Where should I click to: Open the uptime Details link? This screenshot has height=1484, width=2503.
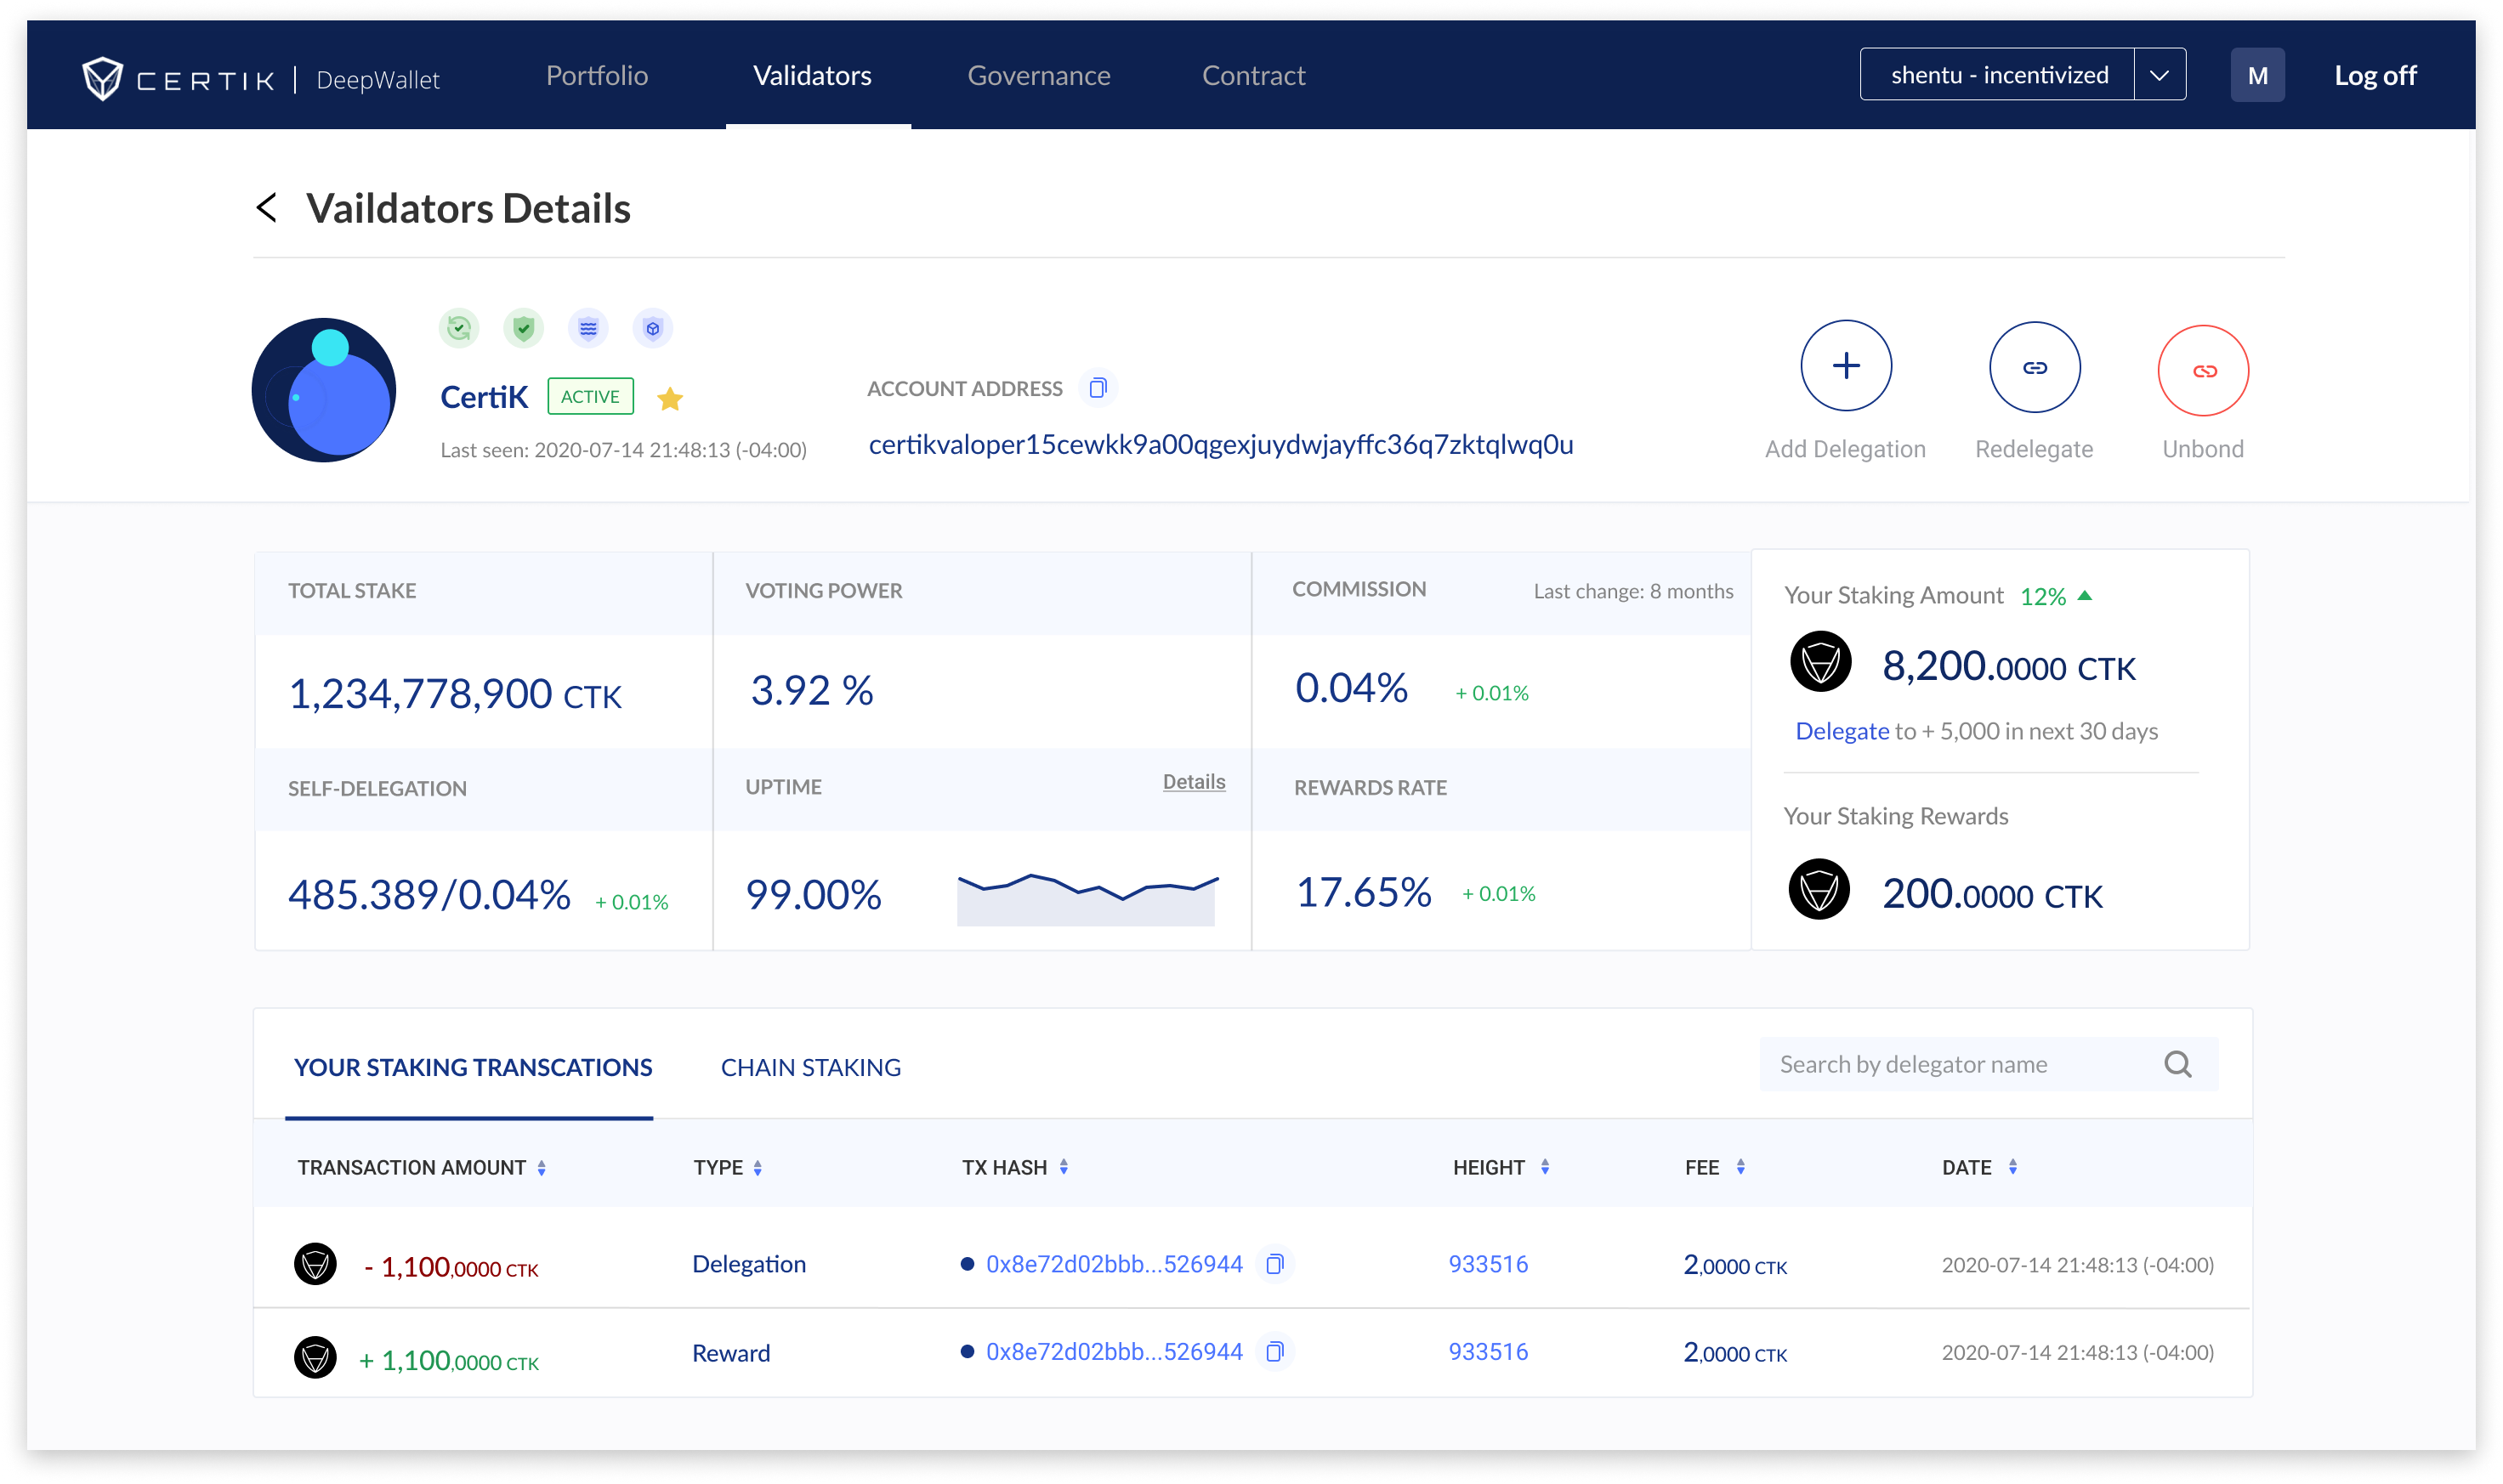(1193, 782)
